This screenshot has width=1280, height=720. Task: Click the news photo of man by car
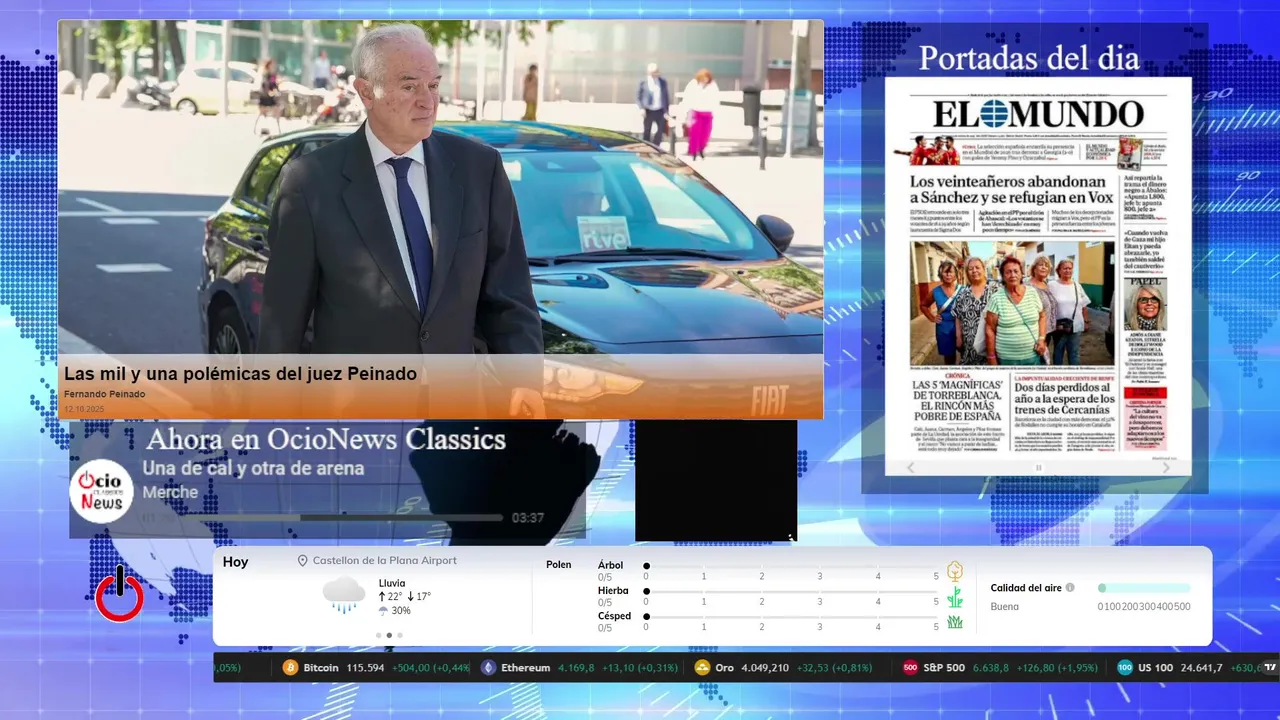point(440,219)
